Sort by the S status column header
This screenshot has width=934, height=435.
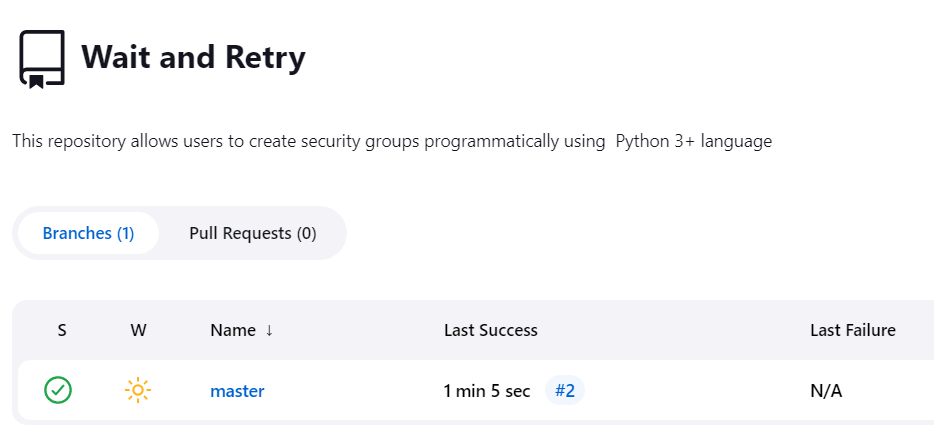62,330
